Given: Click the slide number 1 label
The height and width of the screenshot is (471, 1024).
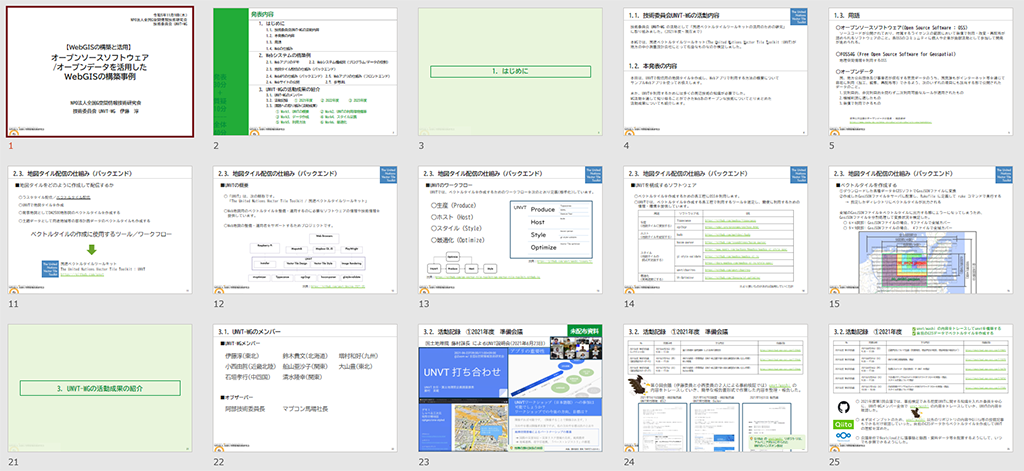Looking at the screenshot, I should point(11,146).
